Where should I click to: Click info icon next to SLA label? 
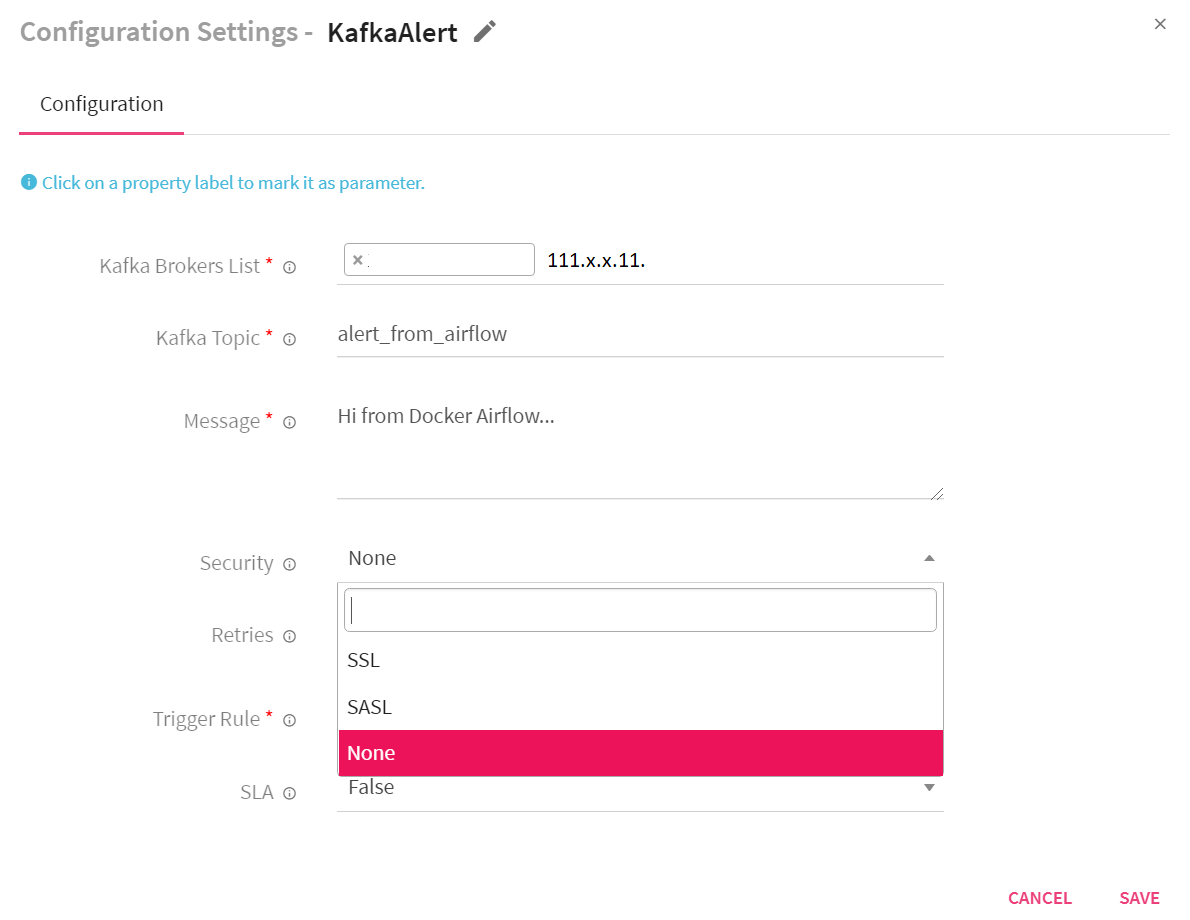(290, 793)
